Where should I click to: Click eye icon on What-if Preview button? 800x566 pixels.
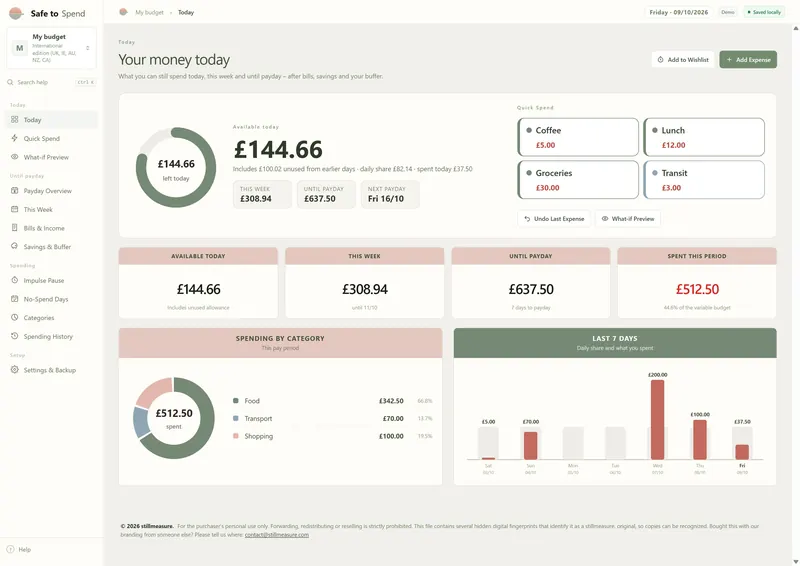point(605,218)
